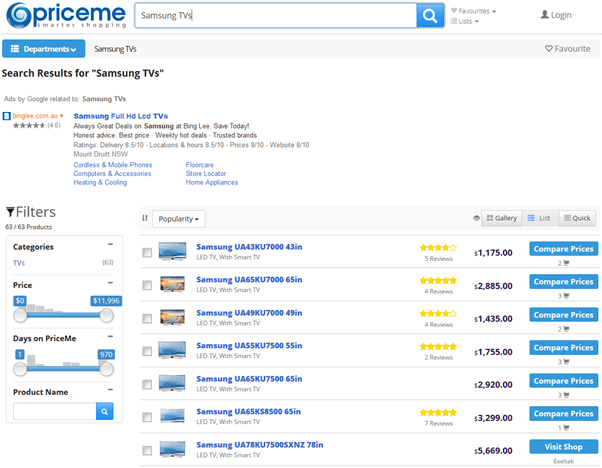
Task: Click star rating of Samsung UA49KU7000
Action: coord(438,314)
